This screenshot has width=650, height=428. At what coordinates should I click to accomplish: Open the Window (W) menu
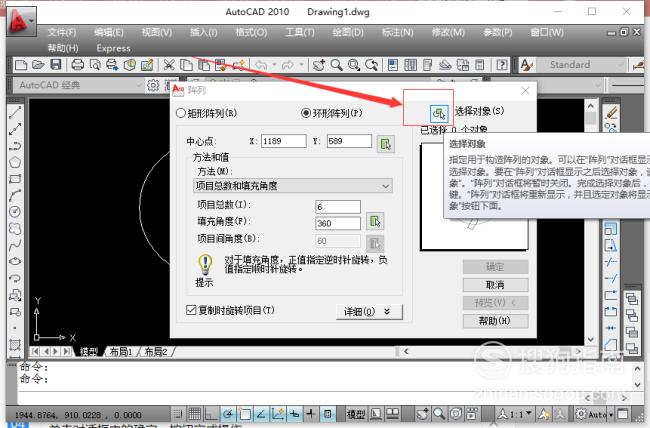coord(547,32)
